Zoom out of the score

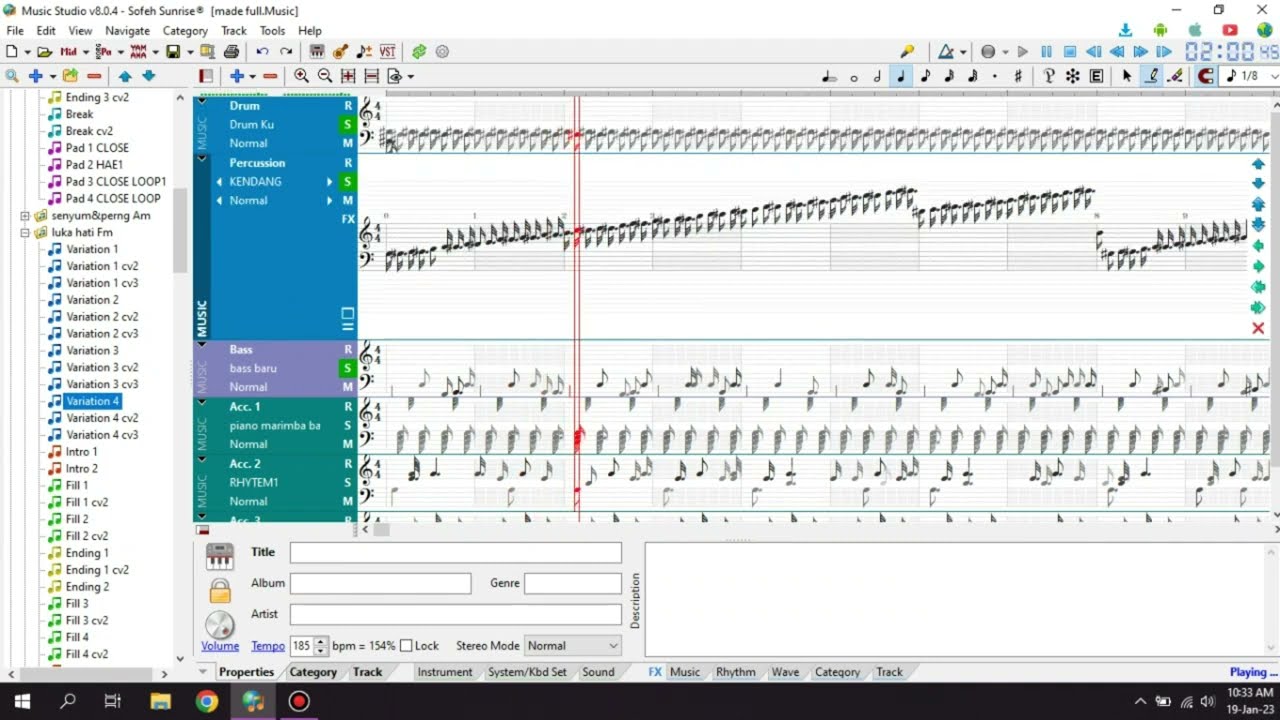tap(325, 76)
